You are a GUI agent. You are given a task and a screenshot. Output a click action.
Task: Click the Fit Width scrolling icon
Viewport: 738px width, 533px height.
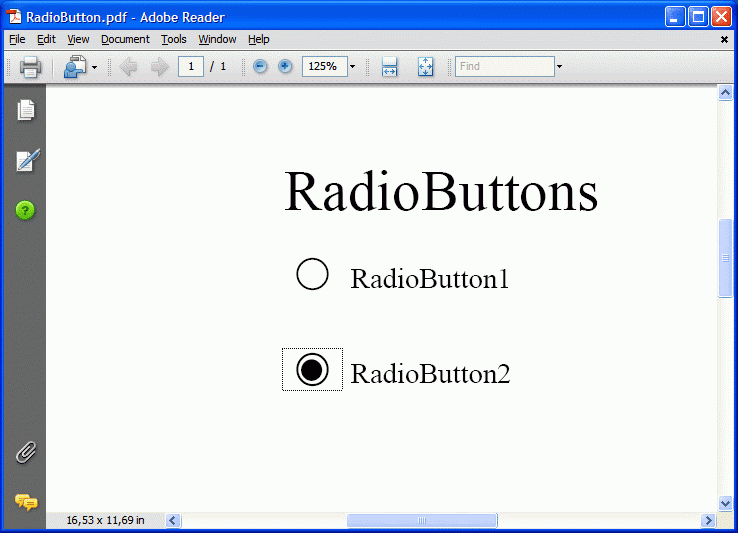click(x=389, y=66)
